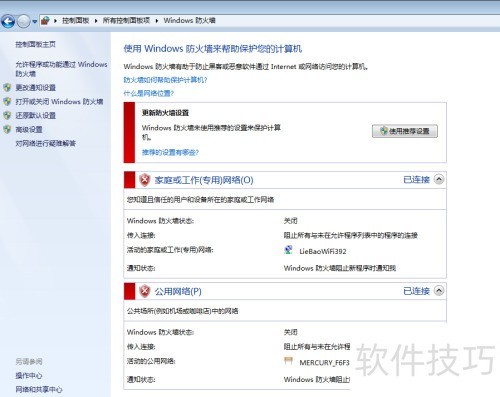Image resolution: width=500 pixels, height=397 pixels.
Task: Click red shield icon for 家庭或工作 network
Action: click(145, 180)
